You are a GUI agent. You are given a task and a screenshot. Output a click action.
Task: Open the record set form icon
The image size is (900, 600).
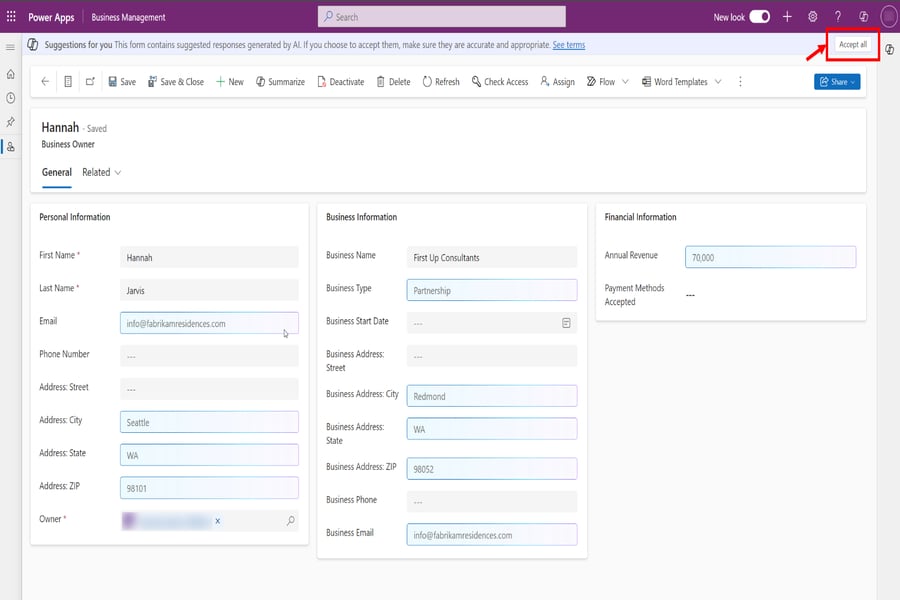[68, 82]
